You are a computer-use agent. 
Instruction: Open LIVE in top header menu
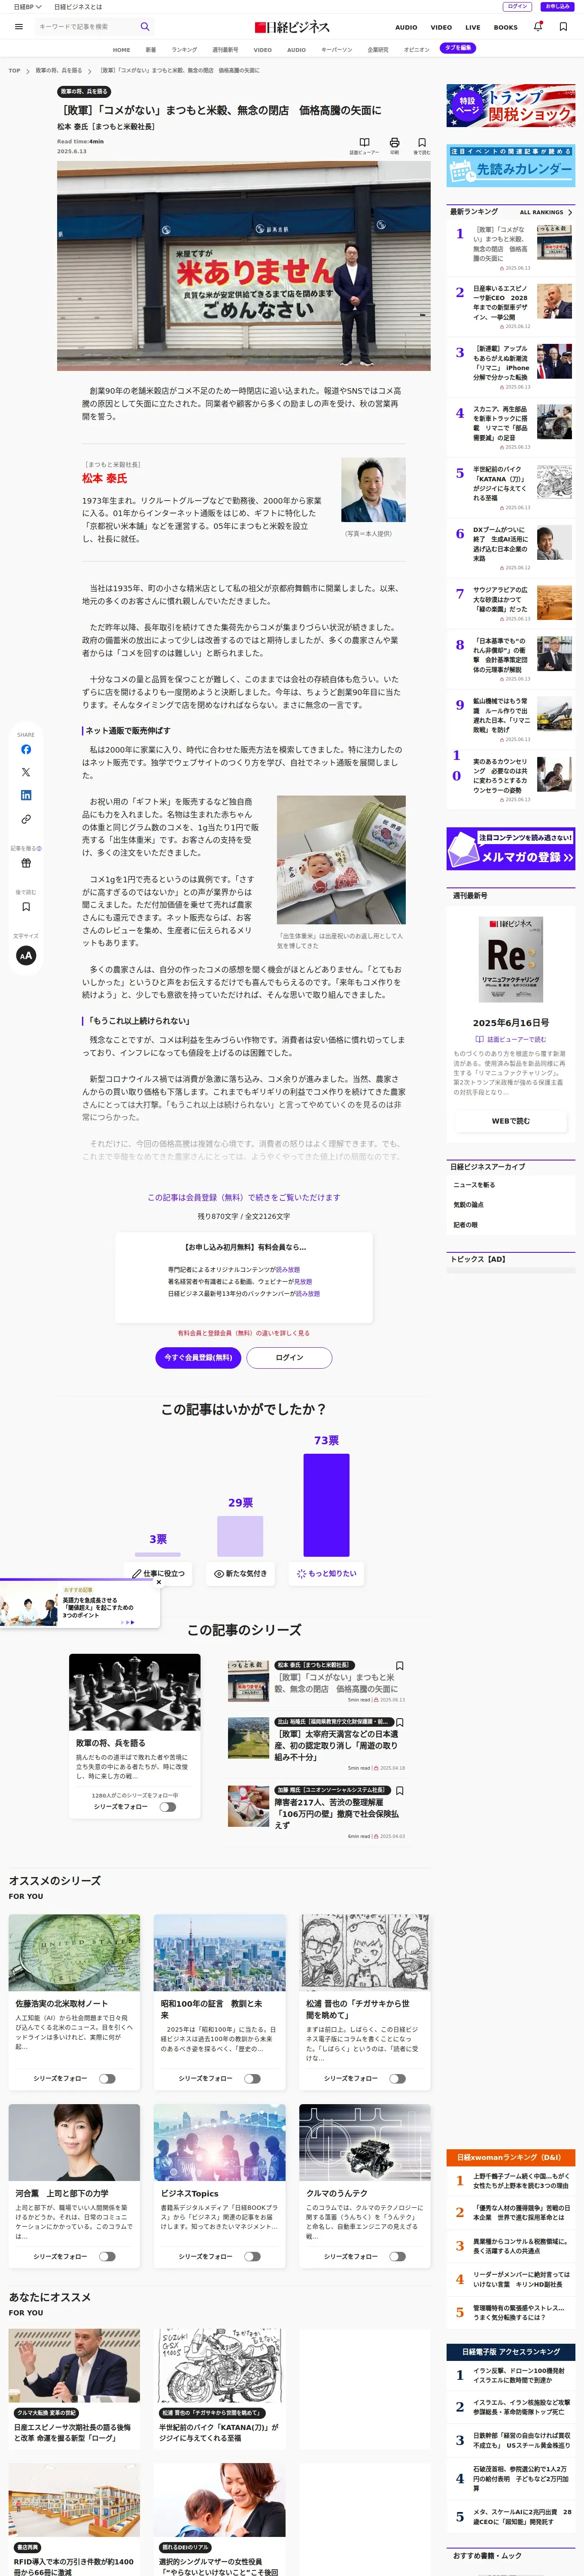[473, 27]
